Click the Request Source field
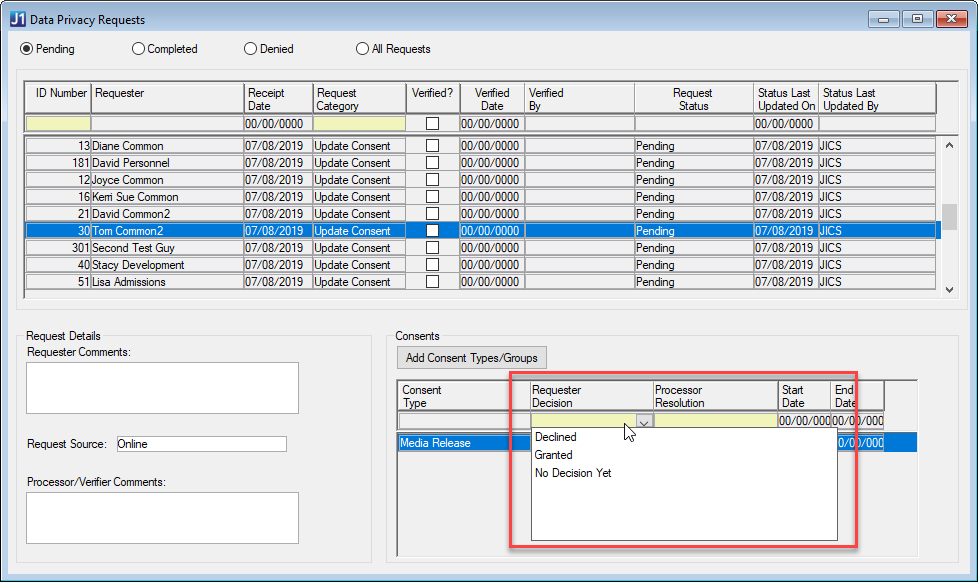This screenshot has width=978, height=582. (200, 444)
